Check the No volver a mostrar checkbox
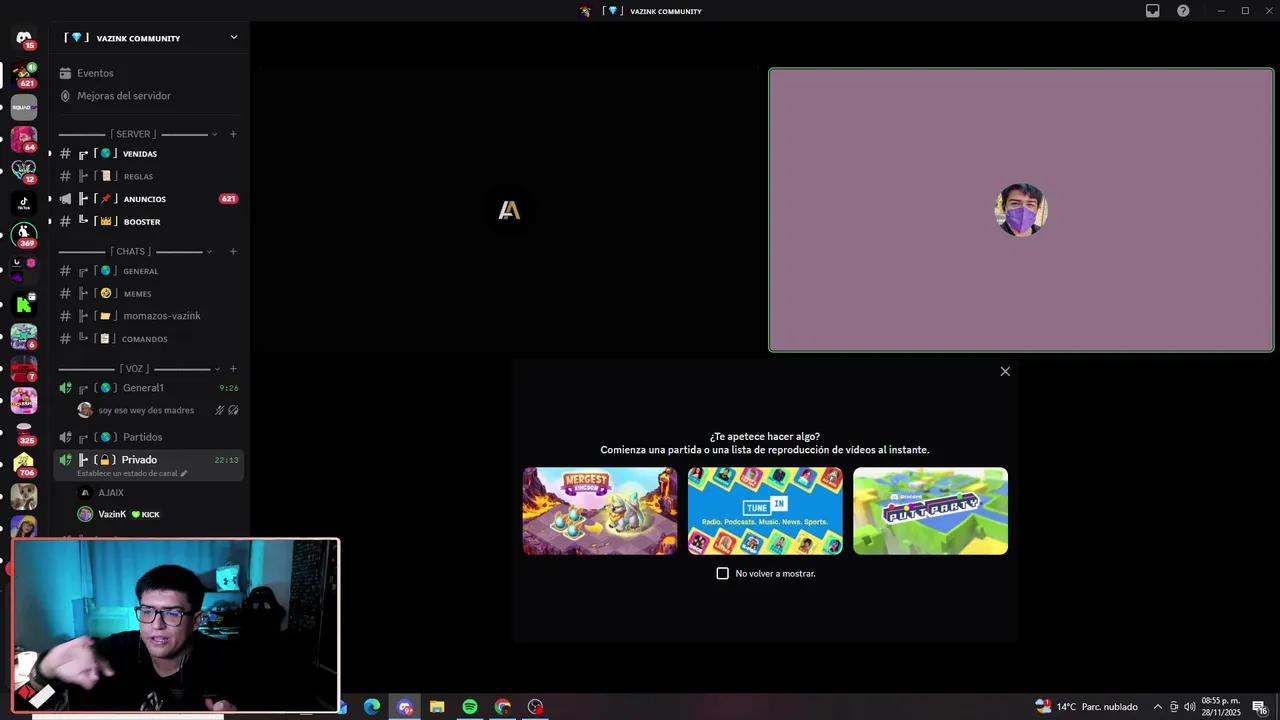 click(723, 573)
